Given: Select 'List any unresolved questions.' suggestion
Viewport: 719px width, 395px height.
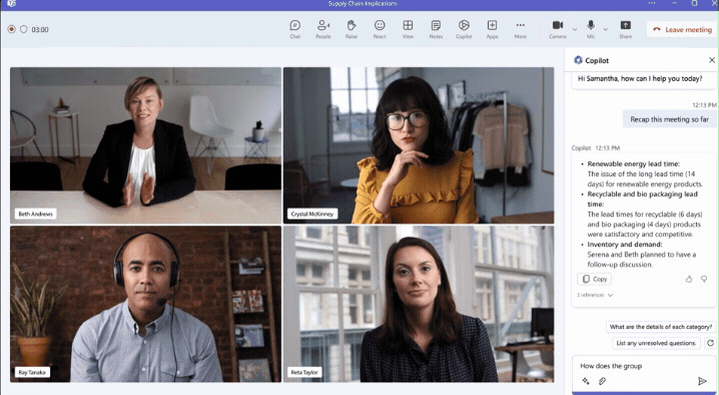Looking at the screenshot, I should [656, 343].
